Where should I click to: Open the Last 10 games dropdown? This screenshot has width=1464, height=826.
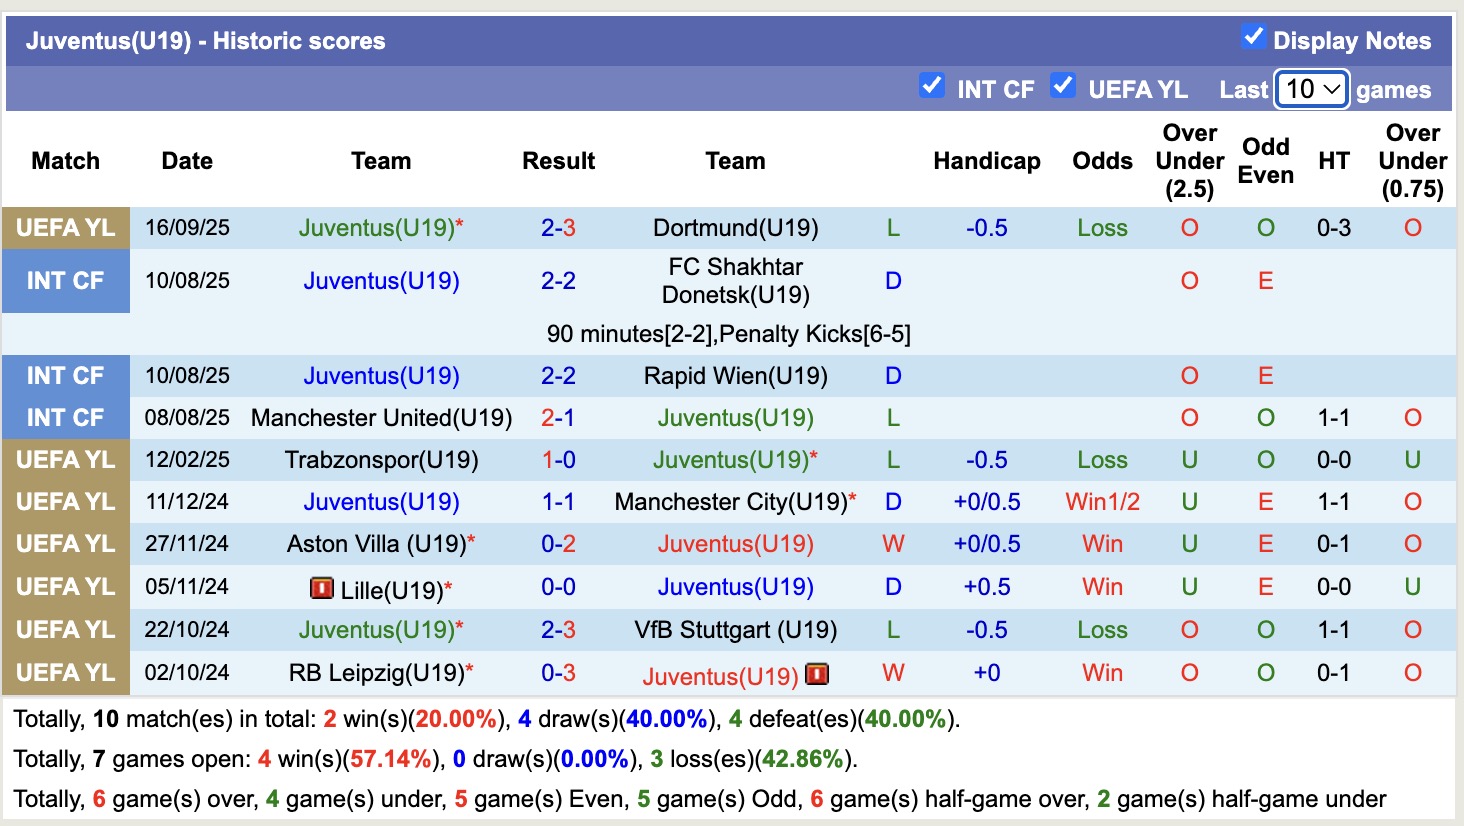pyautogui.click(x=1312, y=89)
